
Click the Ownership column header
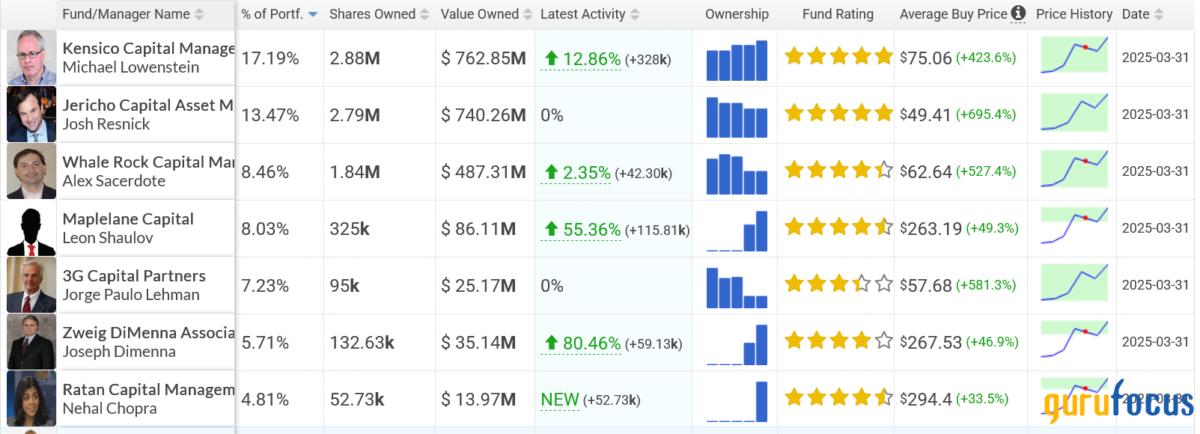click(x=737, y=14)
